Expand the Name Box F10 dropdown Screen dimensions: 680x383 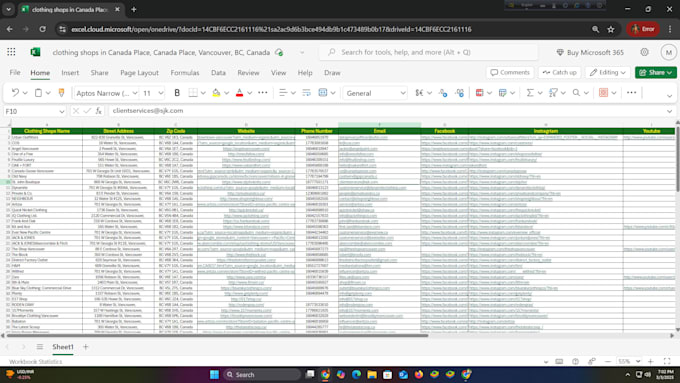click(62, 111)
